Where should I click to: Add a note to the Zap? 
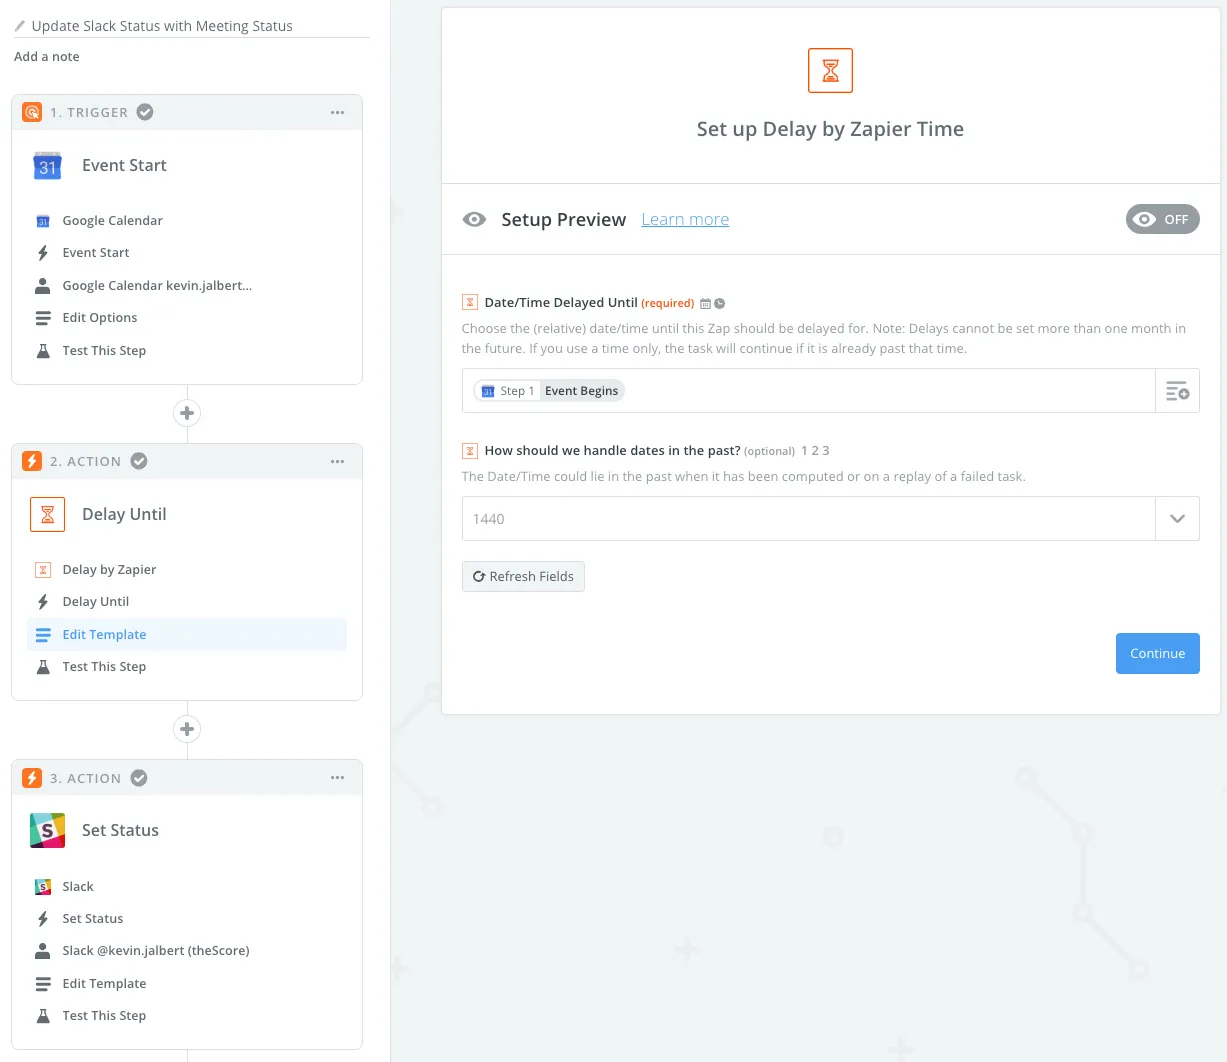click(x=47, y=57)
